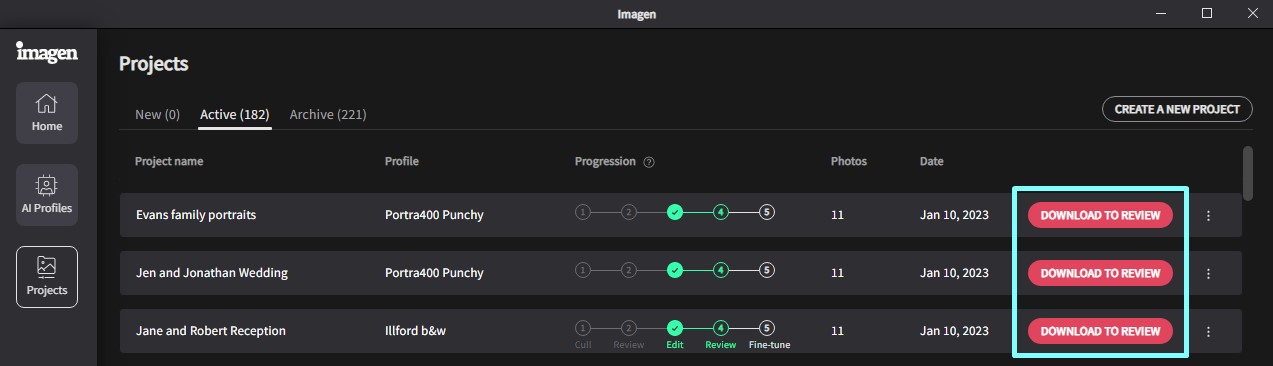This screenshot has width=1273, height=366.
Task: Click step 4 Review circle for Jane and Robert Reception
Action: [720, 328]
